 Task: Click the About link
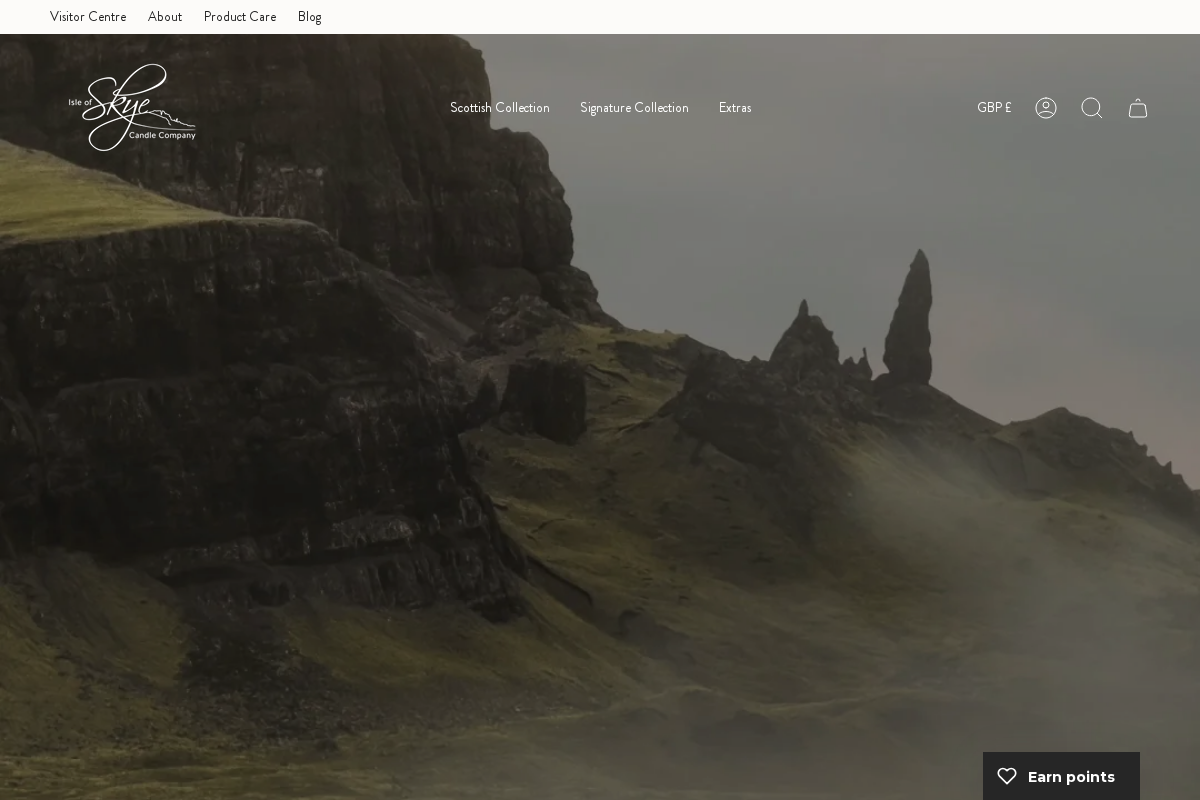165,16
